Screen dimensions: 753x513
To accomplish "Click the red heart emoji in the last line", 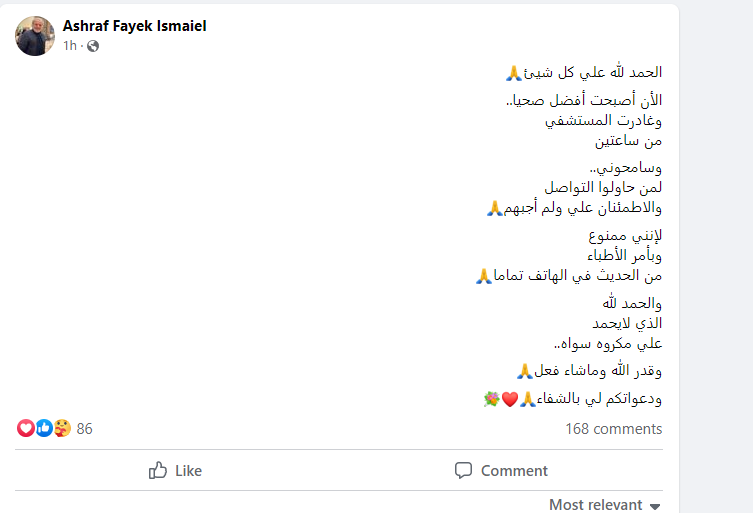I will pyautogui.click(x=511, y=399).
